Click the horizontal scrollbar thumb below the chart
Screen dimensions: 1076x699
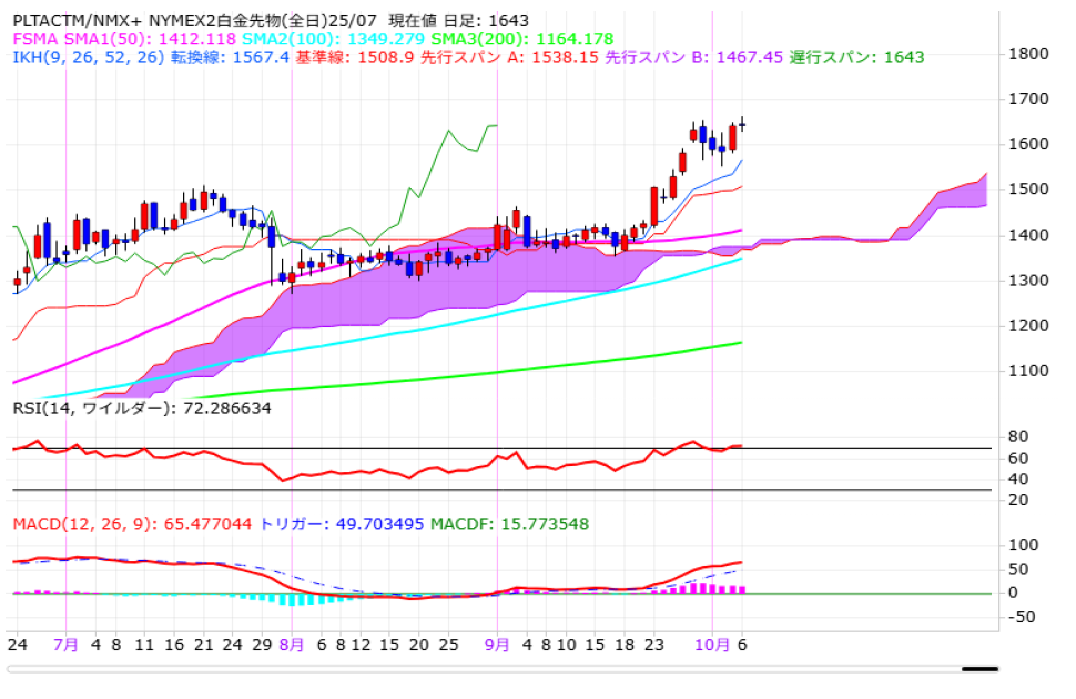[x=979, y=669]
